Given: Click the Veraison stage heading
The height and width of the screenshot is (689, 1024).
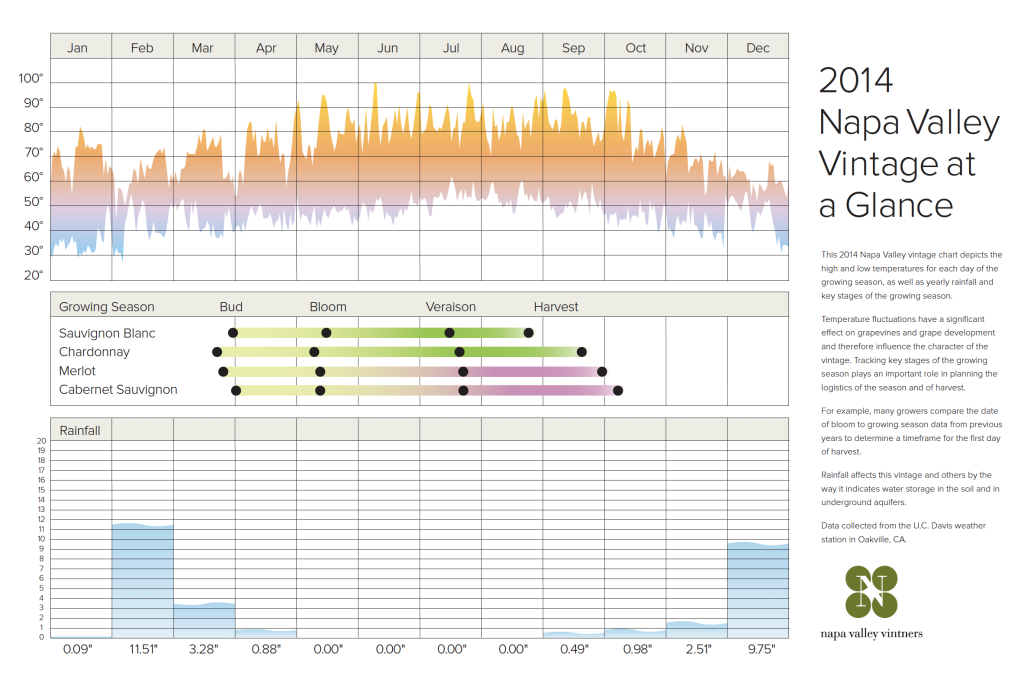Looking at the screenshot, I should click(451, 307).
